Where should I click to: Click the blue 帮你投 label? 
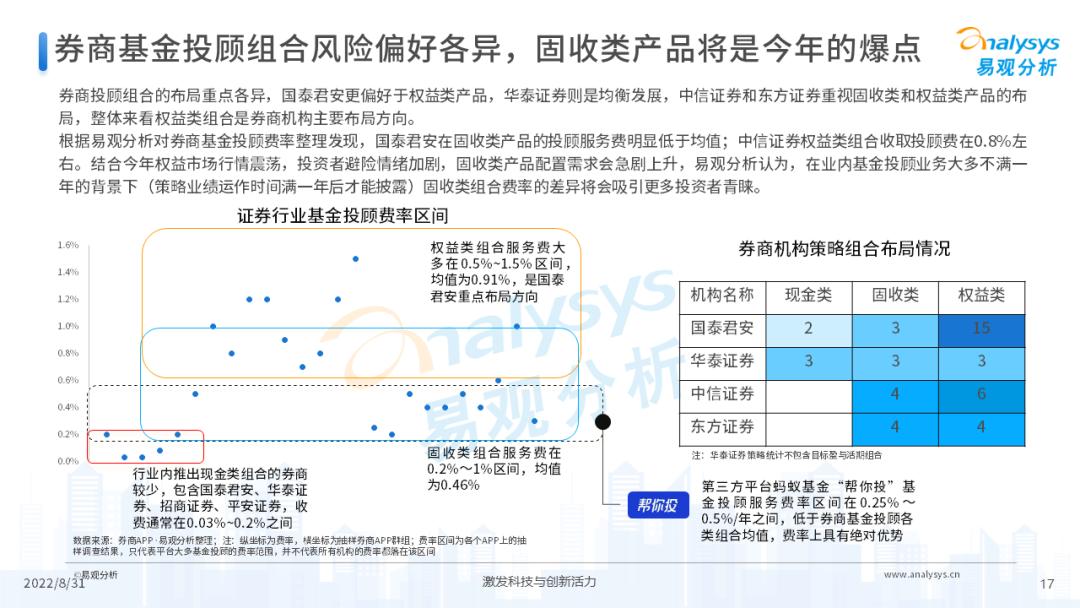coord(658,505)
